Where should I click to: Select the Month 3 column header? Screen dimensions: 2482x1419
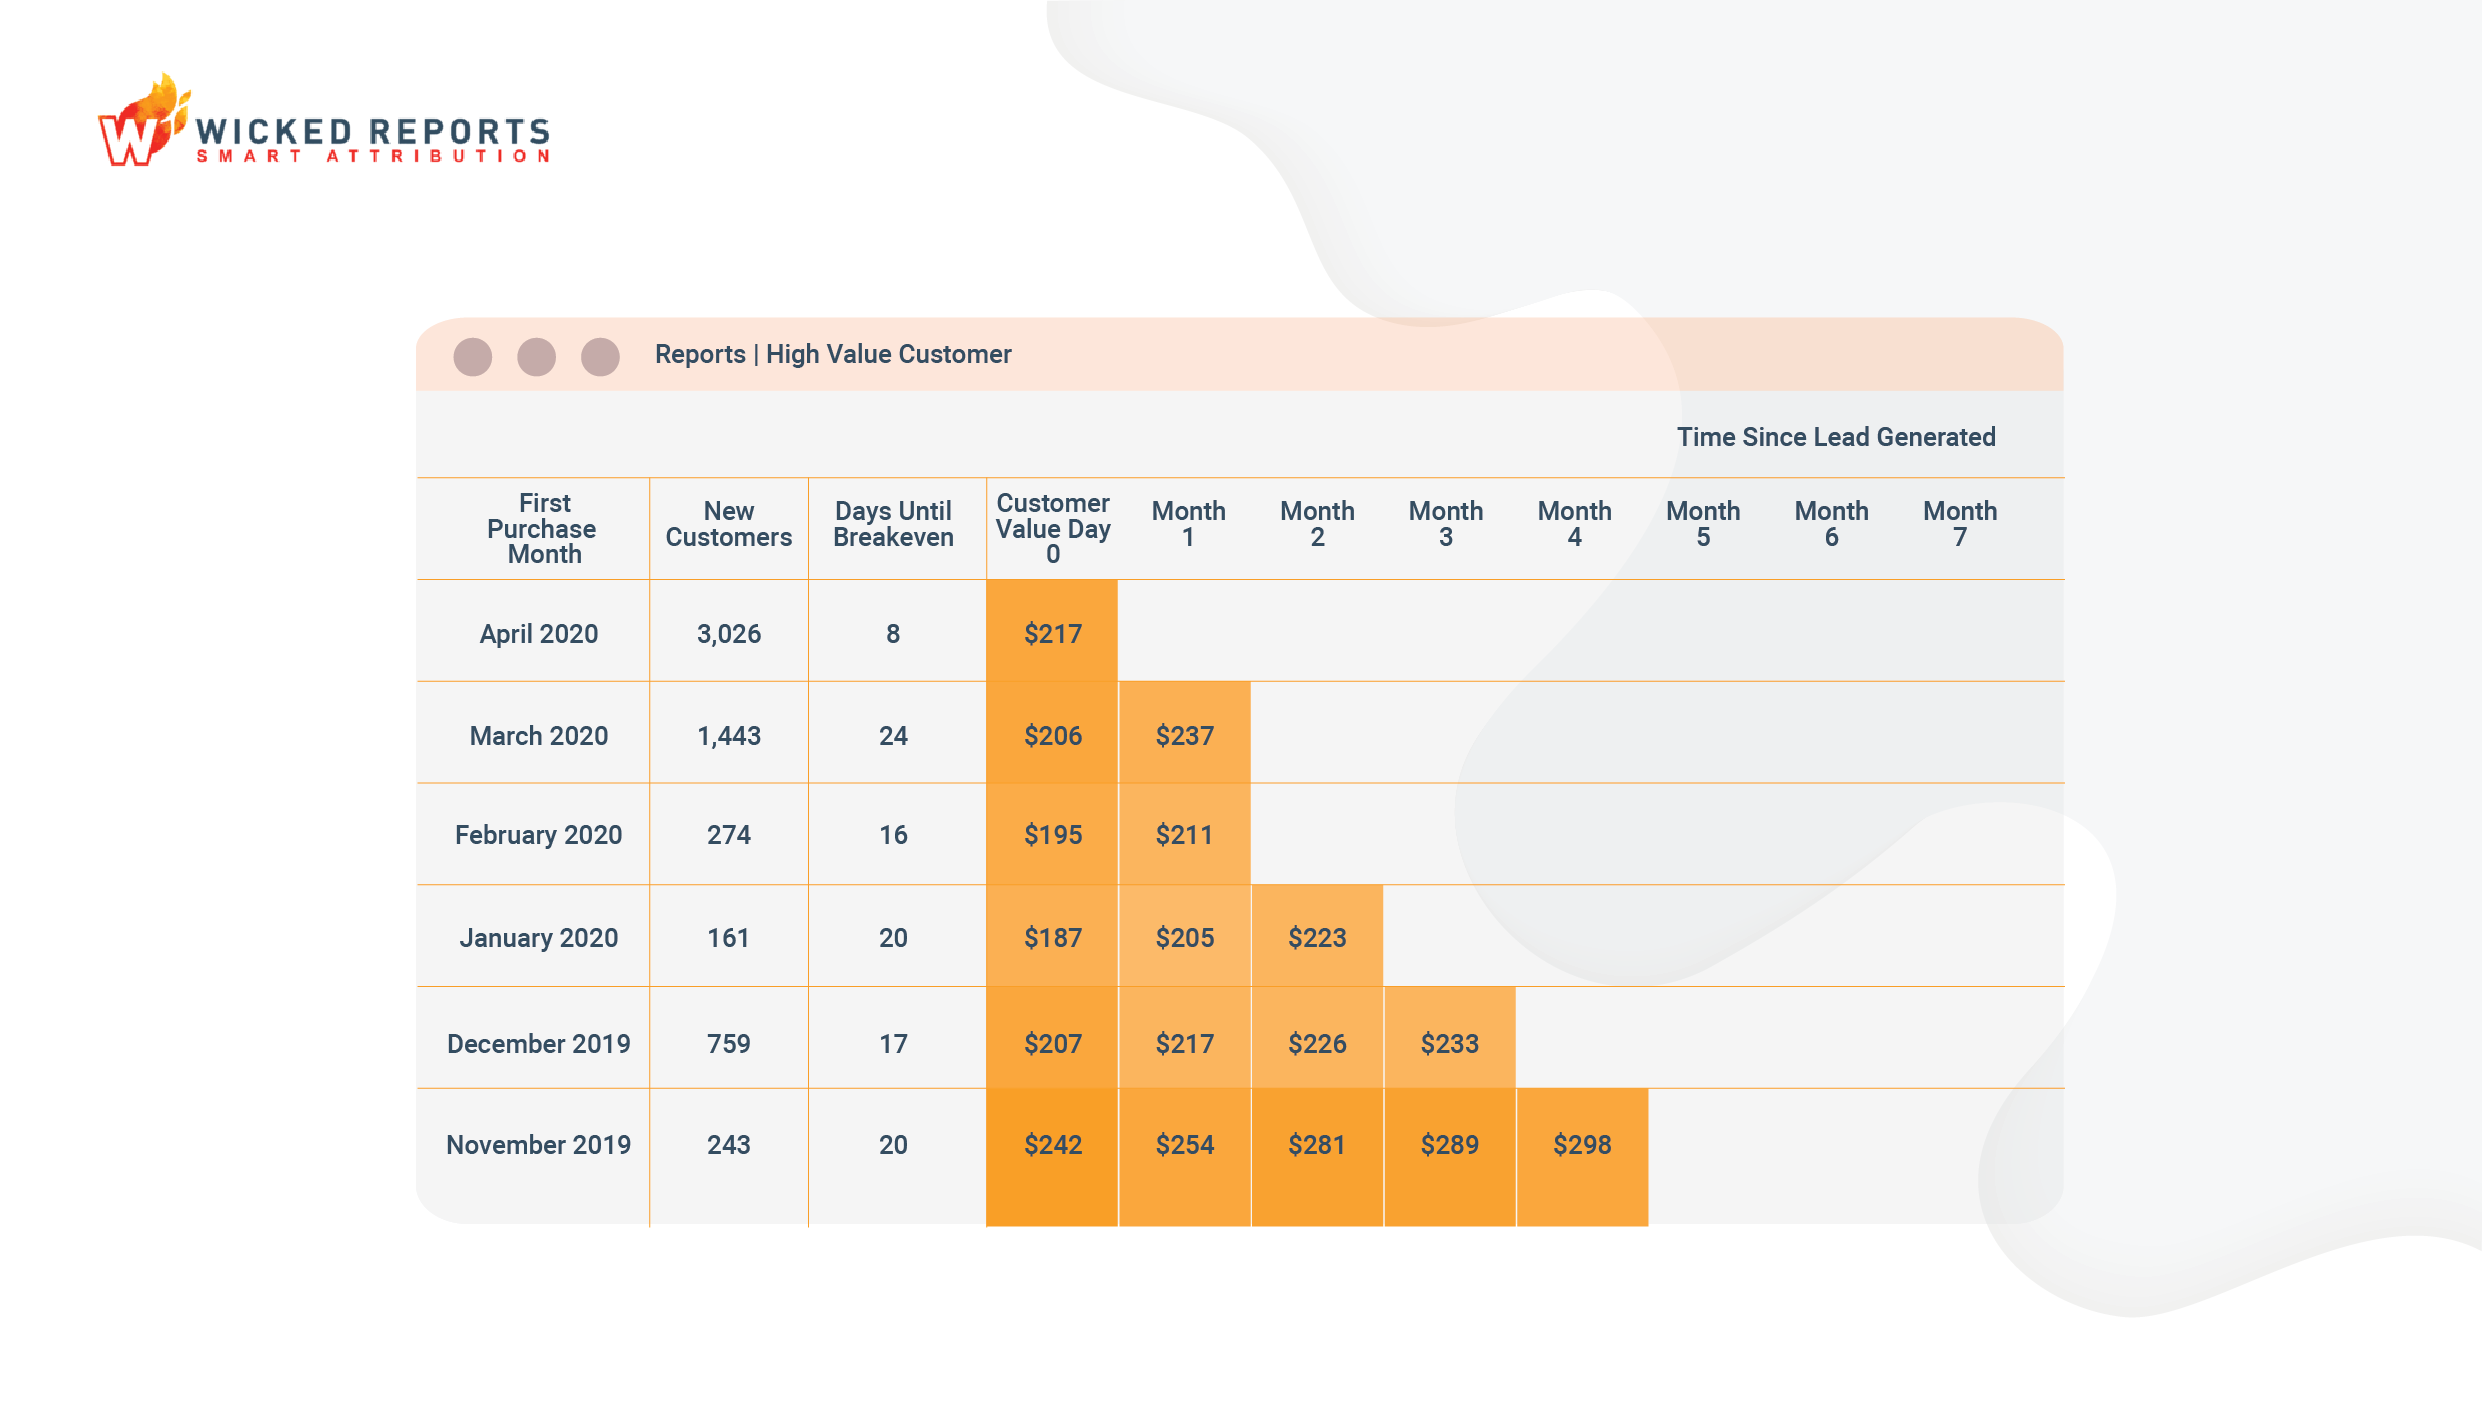1445,524
